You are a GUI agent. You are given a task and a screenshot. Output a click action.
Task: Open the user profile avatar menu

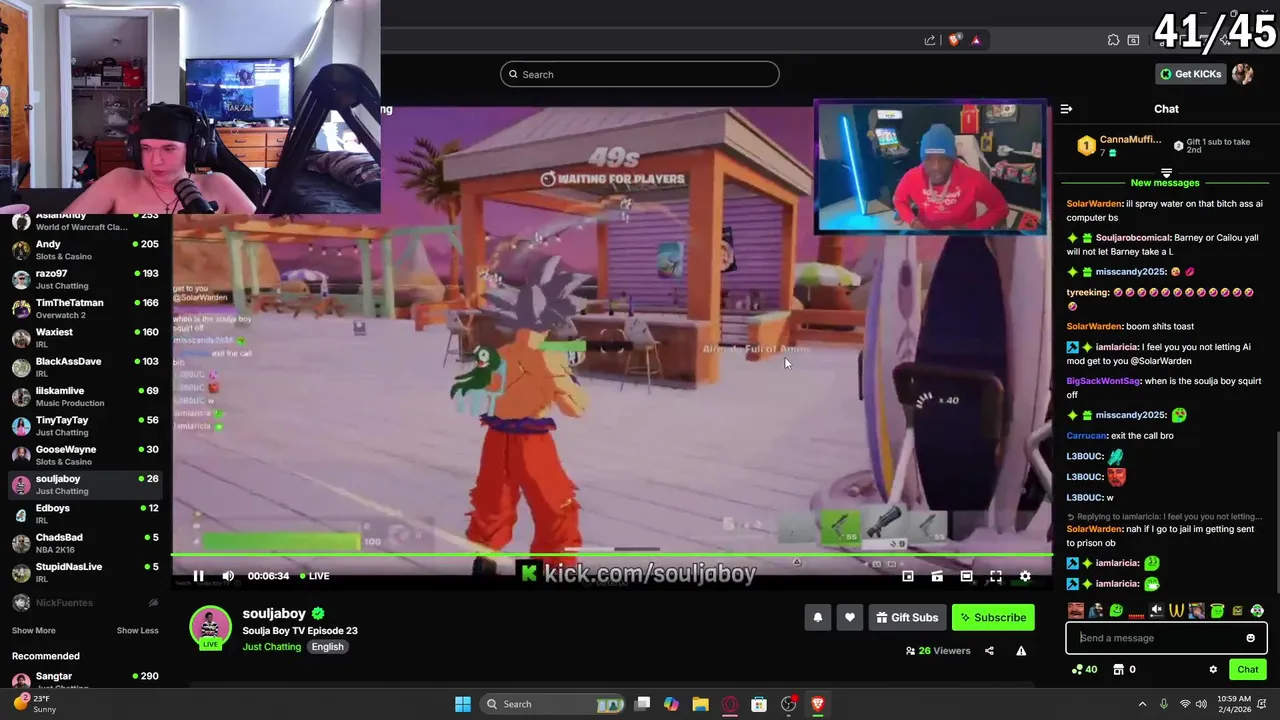tap(1243, 74)
